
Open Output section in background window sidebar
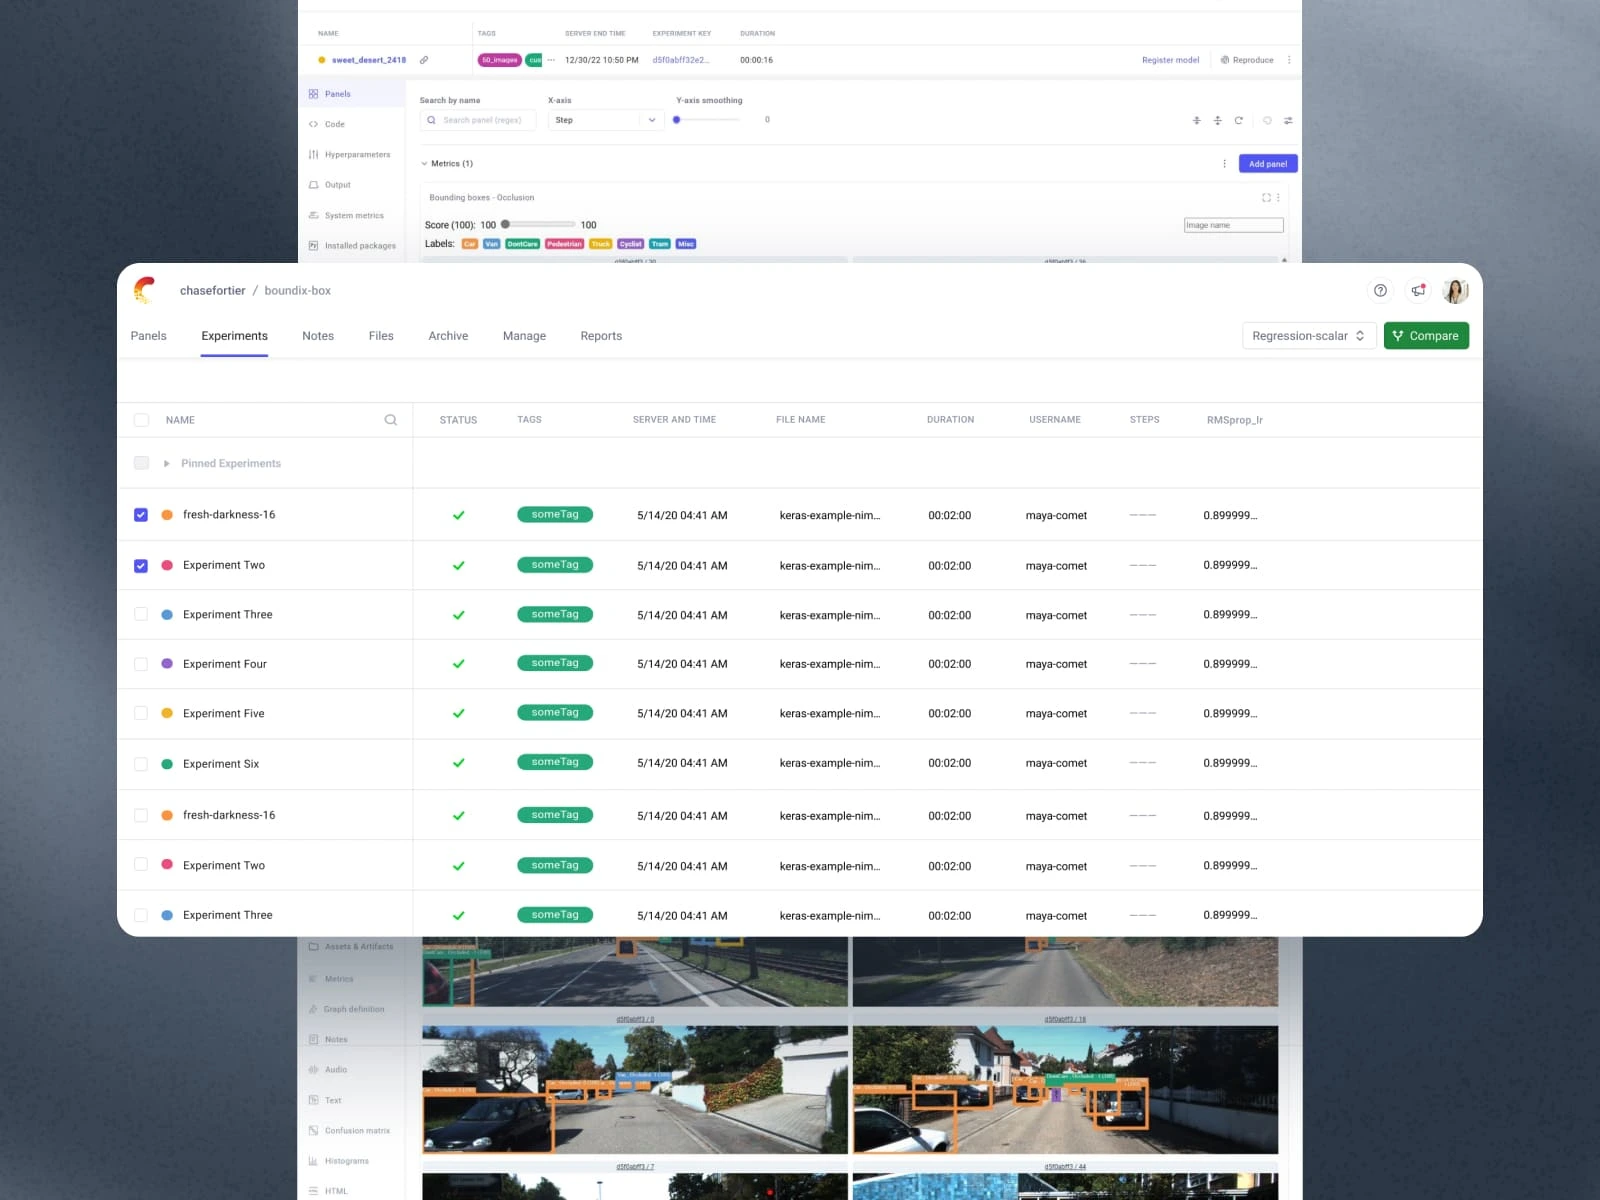click(330, 185)
